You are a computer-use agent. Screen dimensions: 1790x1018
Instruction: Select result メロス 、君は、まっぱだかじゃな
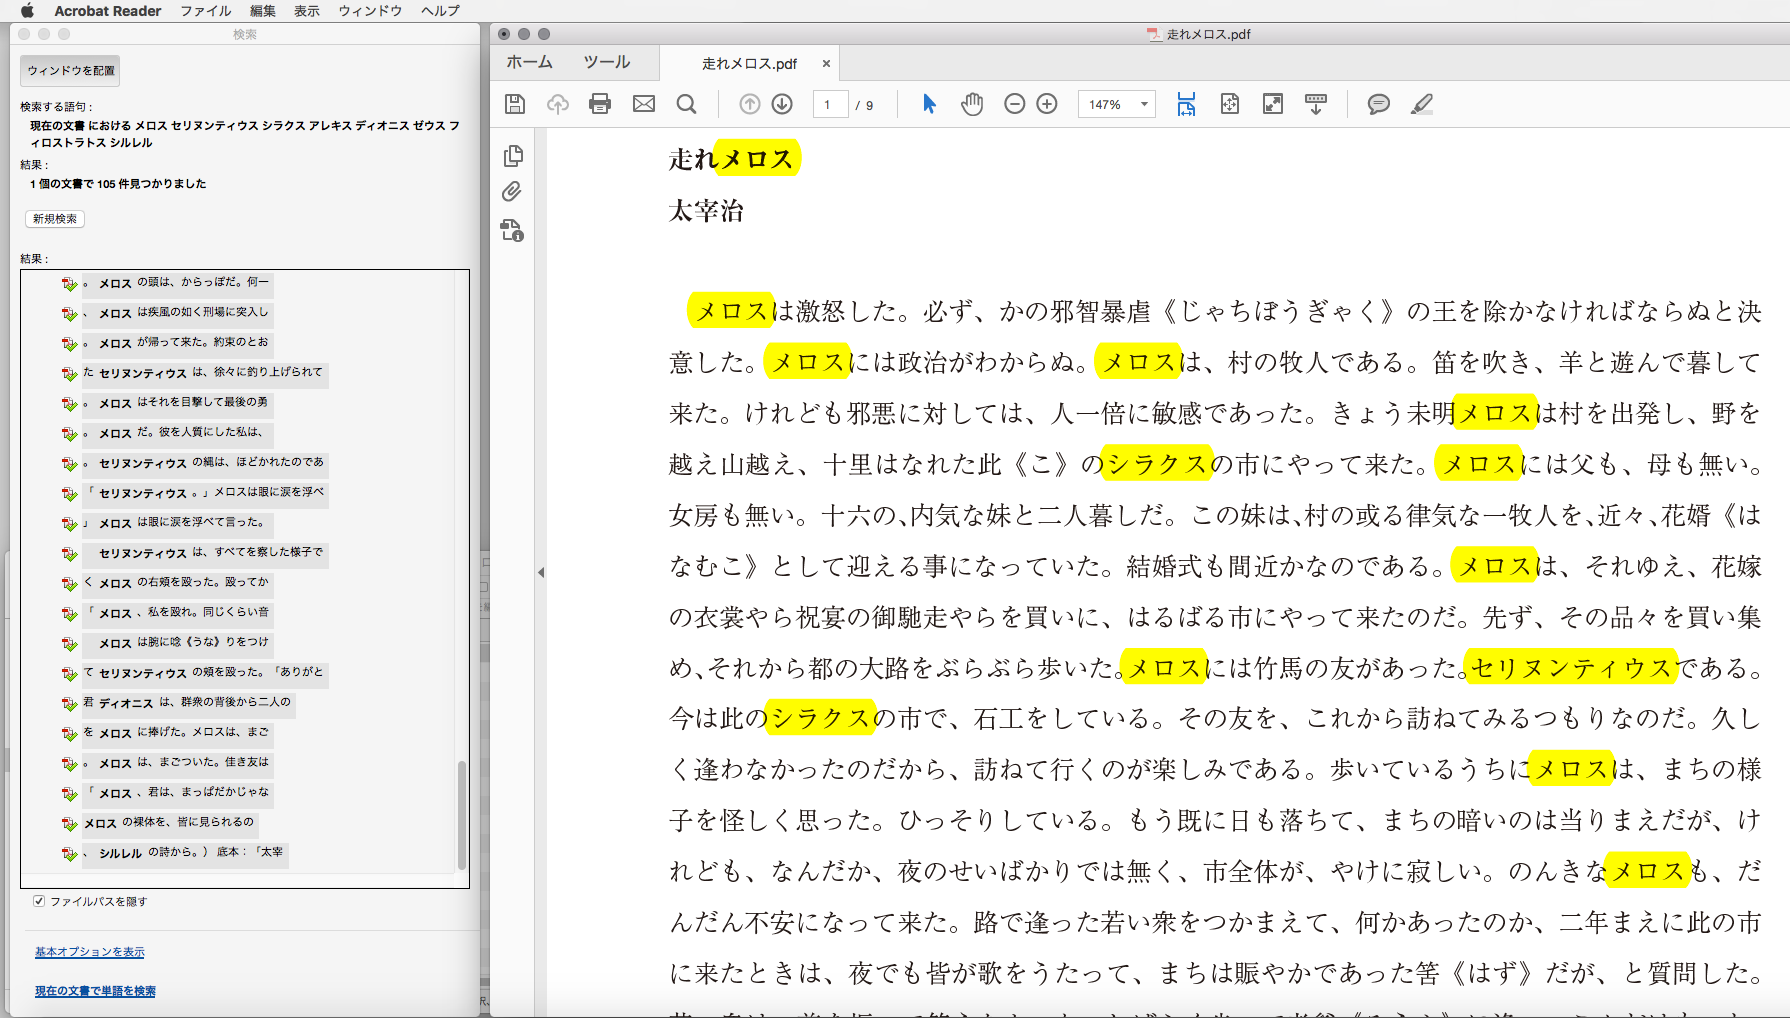click(177, 793)
